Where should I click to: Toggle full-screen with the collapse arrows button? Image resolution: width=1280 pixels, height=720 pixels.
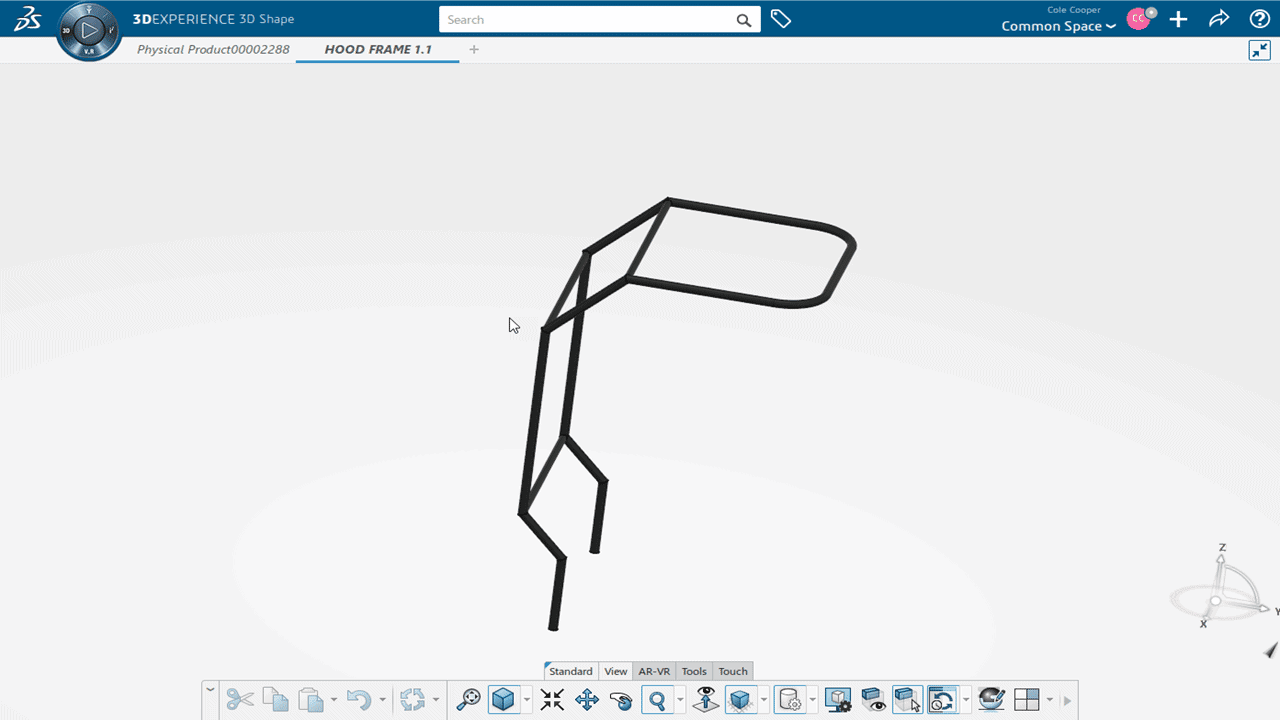[x=1259, y=50]
